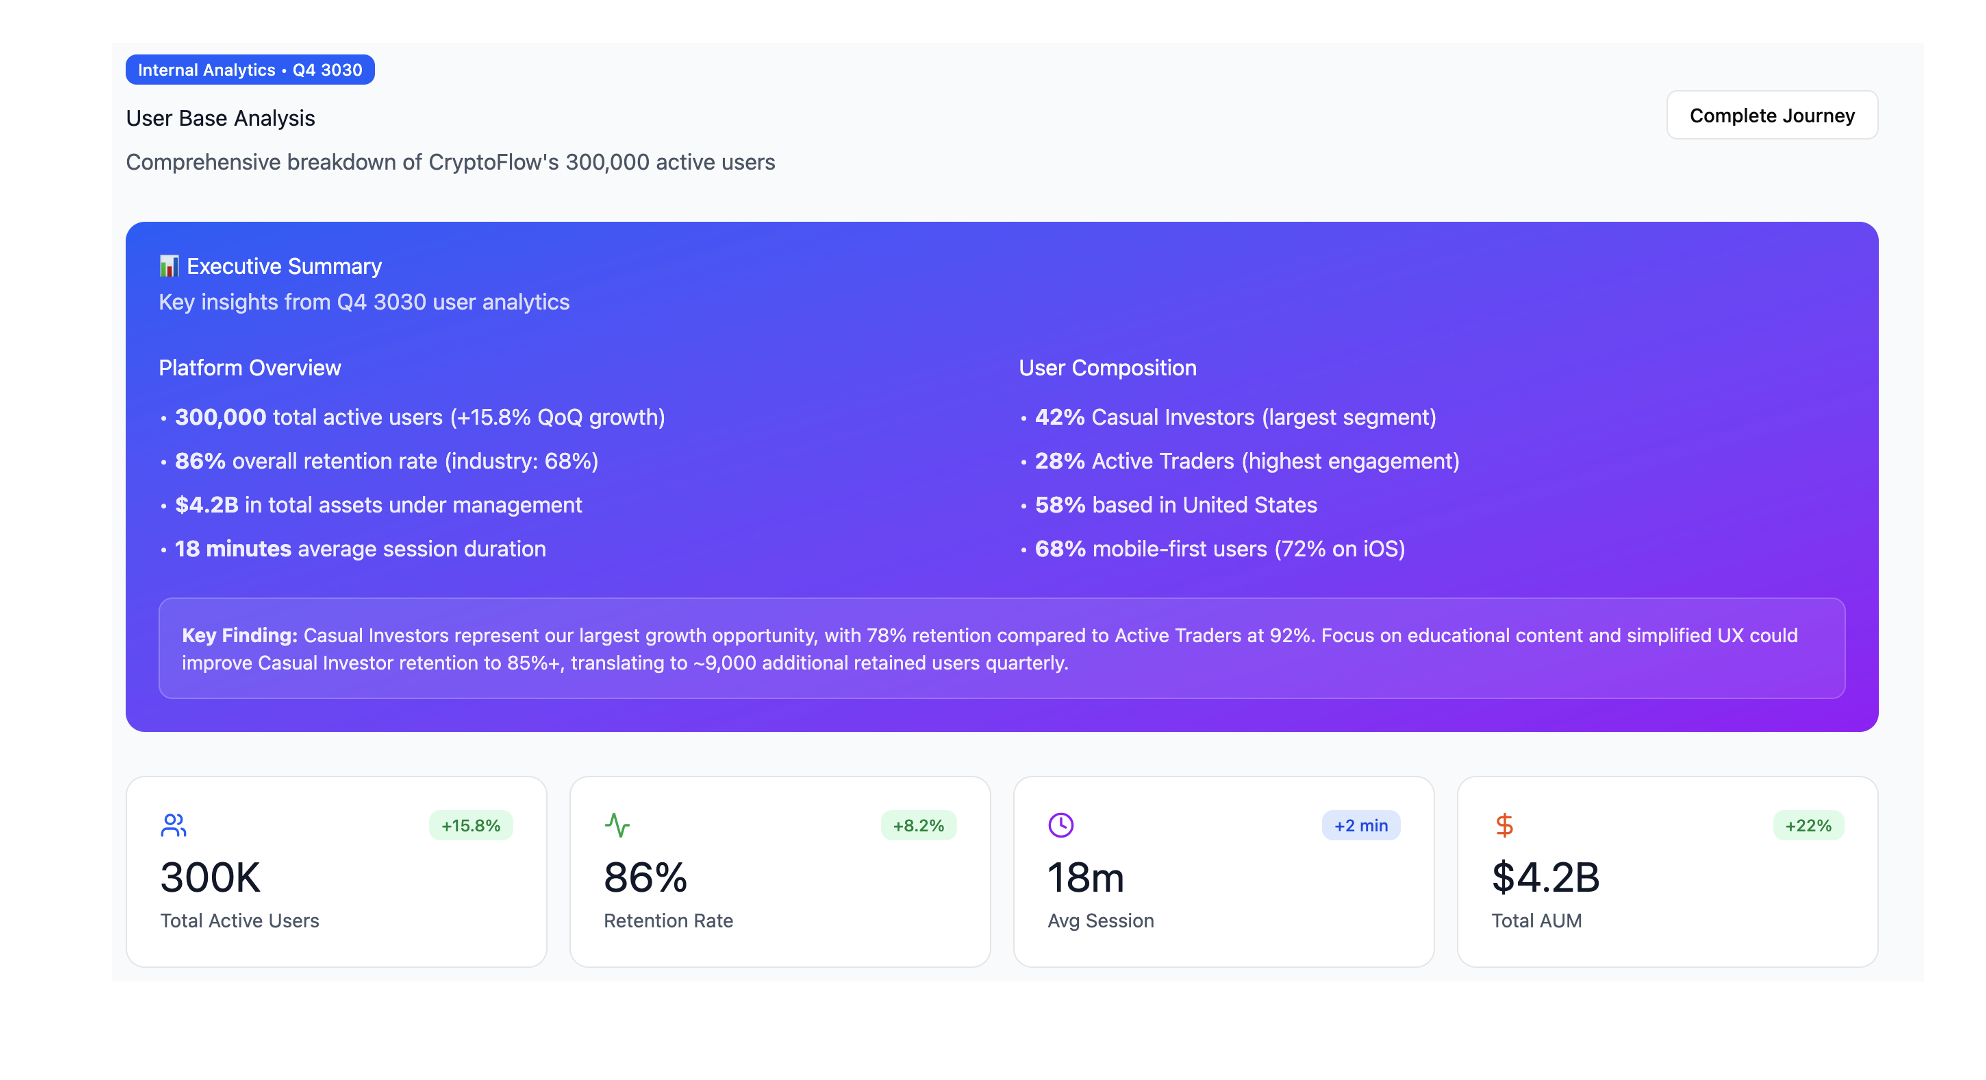Screen dimensions: 1986x1080
Task: Click the Total AUM label
Action: 1537,921
